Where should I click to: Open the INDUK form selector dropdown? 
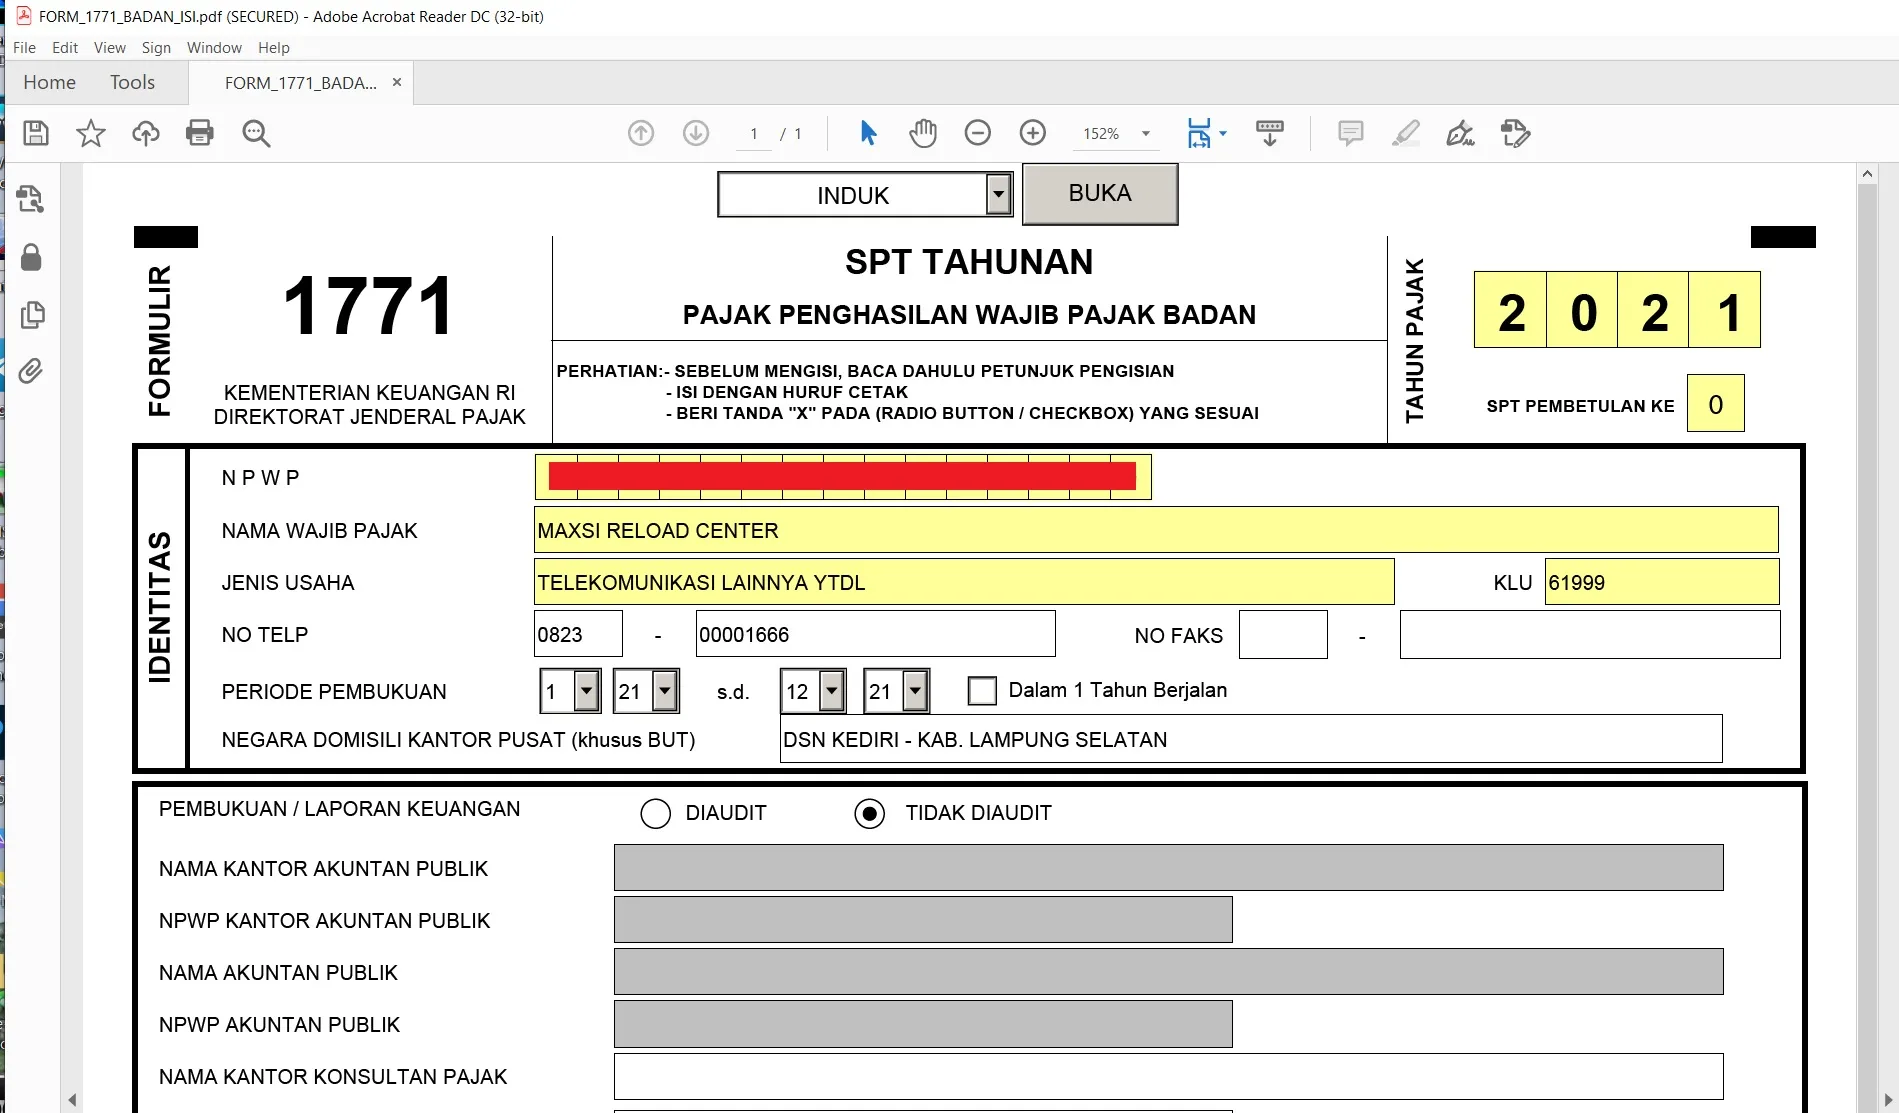pyautogui.click(x=996, y=194)
